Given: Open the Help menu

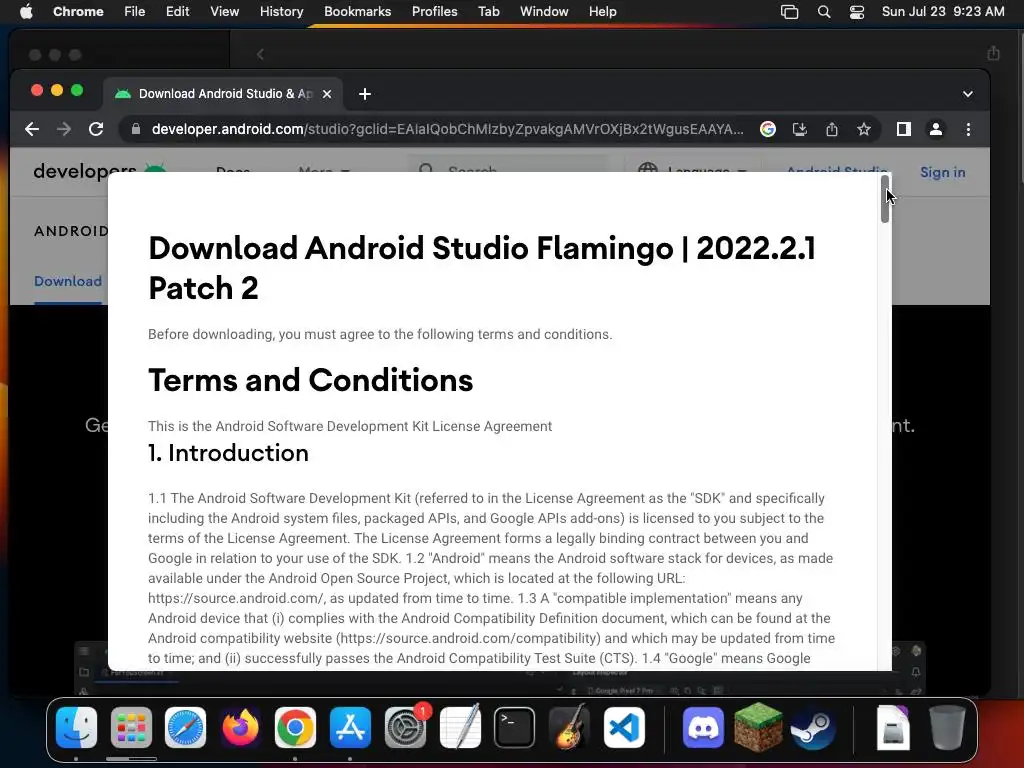Looking at the screenshot, I should tap(602, 12).
